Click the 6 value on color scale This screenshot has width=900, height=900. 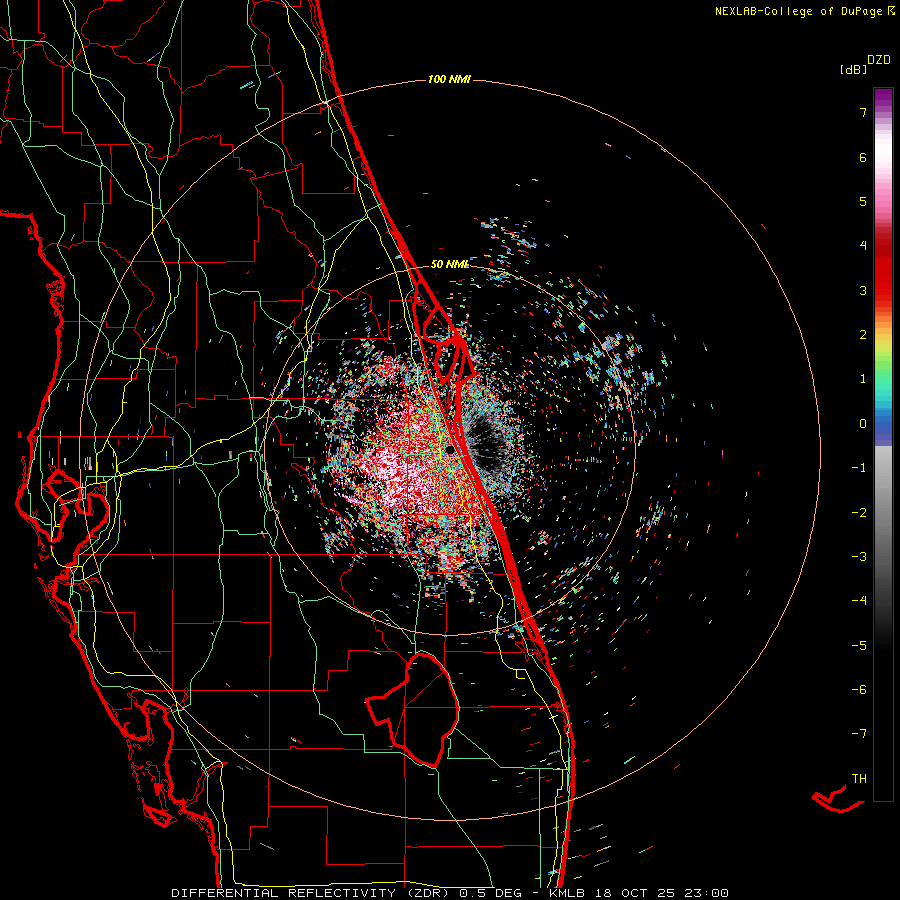(x=863, y=157)
